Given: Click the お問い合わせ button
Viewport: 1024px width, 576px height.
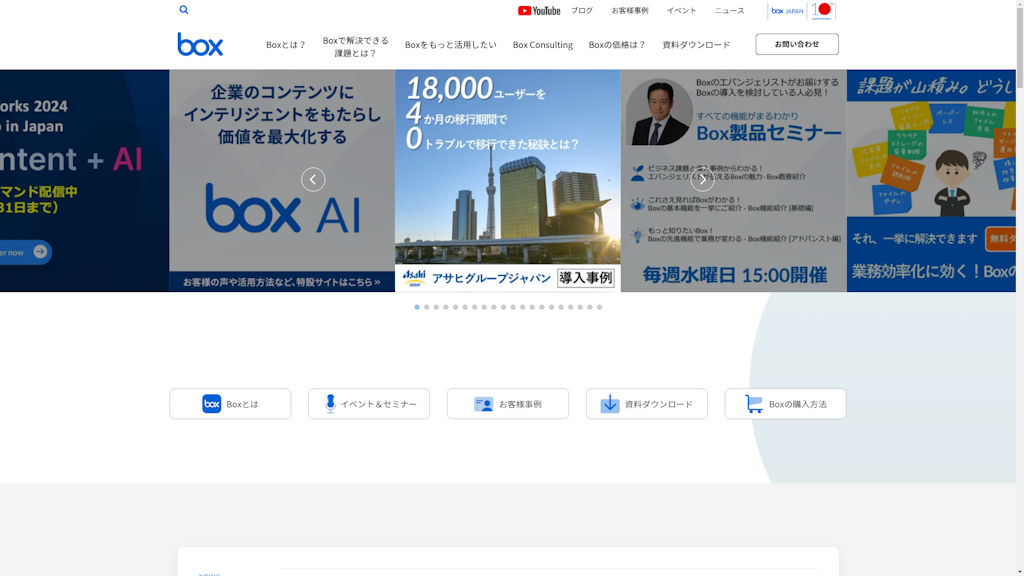Looking at the screenshot, I should tap(796, 44).
